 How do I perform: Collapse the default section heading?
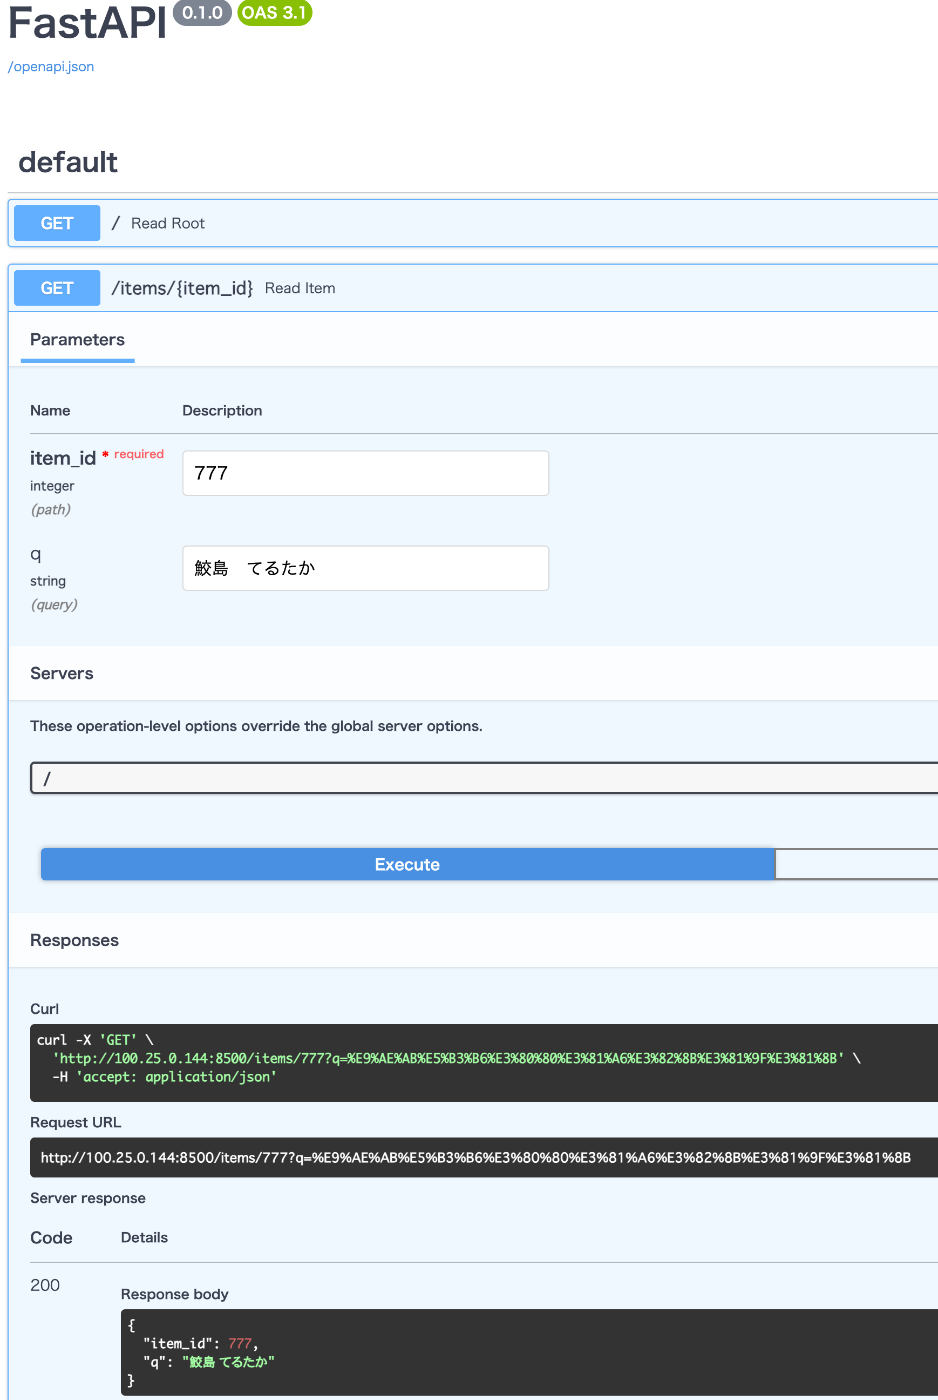68,162
